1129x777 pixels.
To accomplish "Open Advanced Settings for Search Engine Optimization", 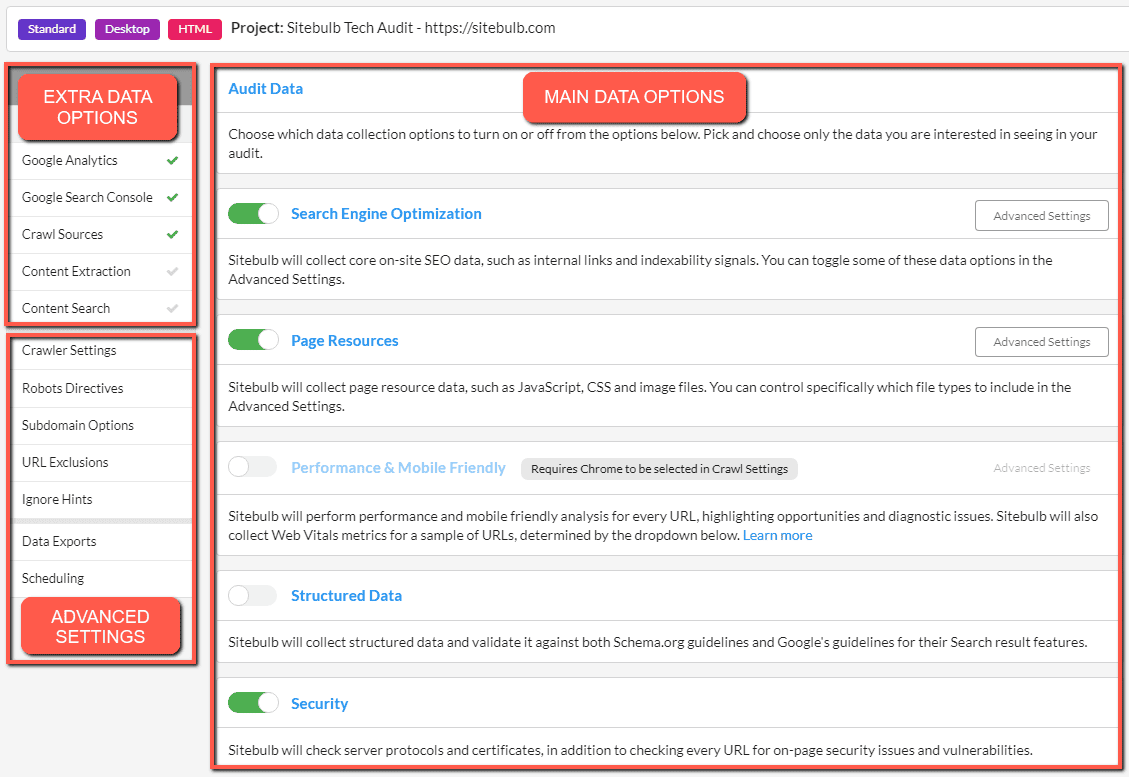I will point(1041,216).
